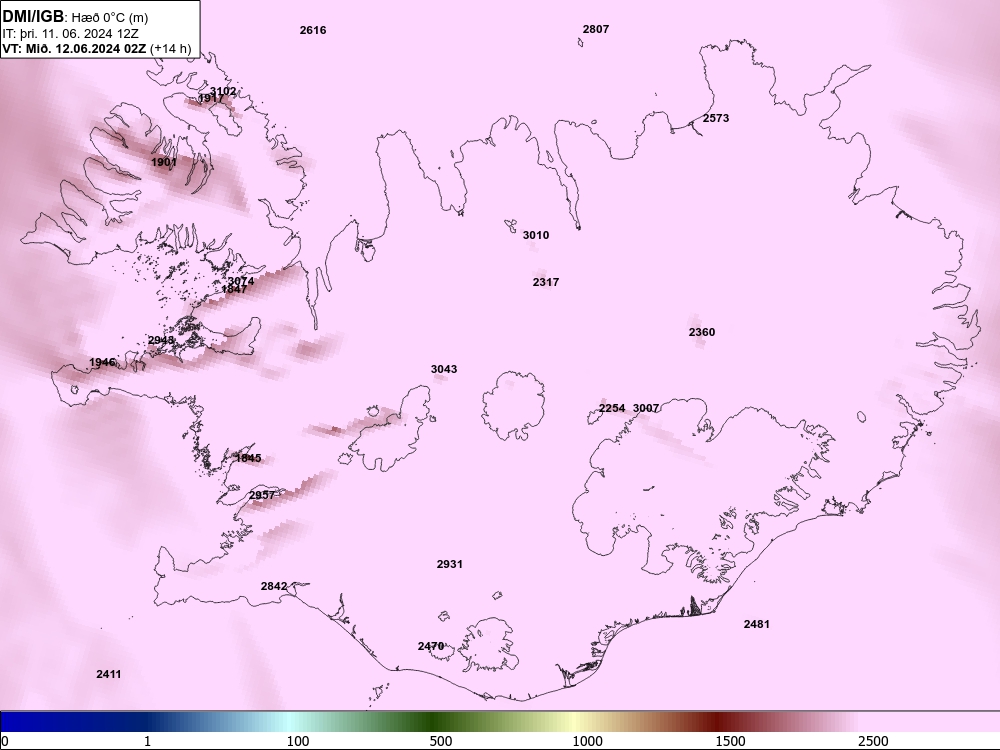Click the map value 2360

tap(702, 332)
